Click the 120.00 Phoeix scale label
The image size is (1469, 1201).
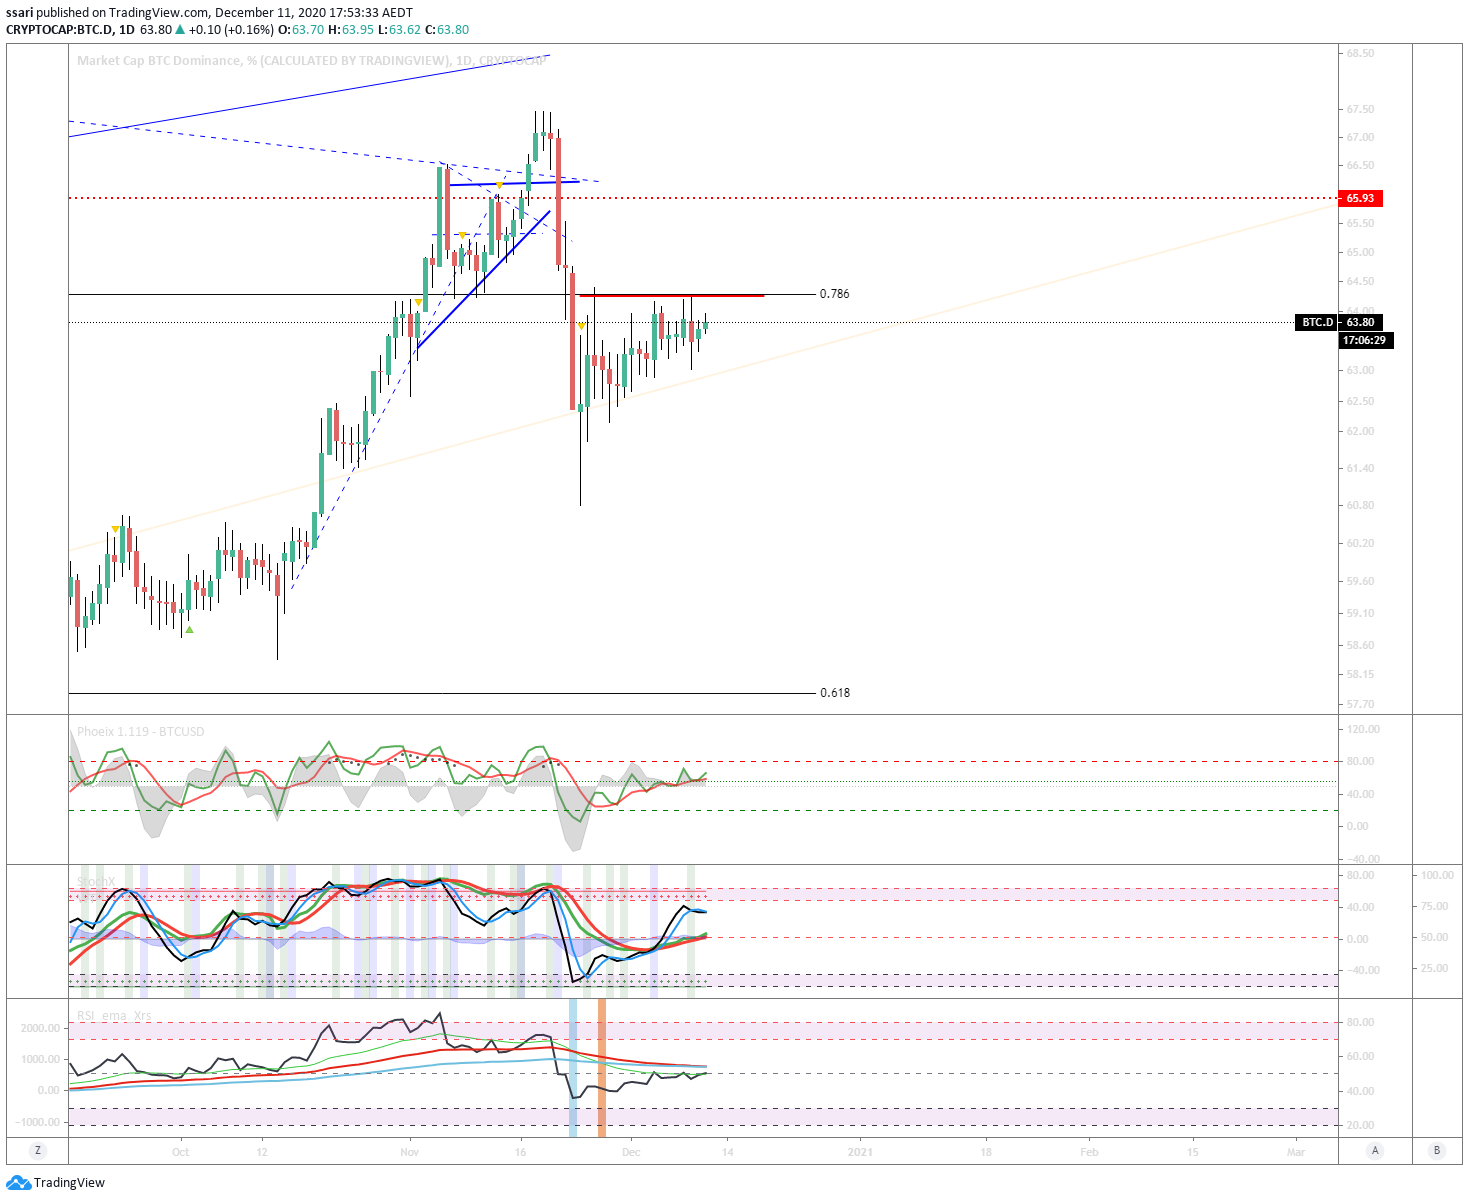click(x=1363, y=729)
